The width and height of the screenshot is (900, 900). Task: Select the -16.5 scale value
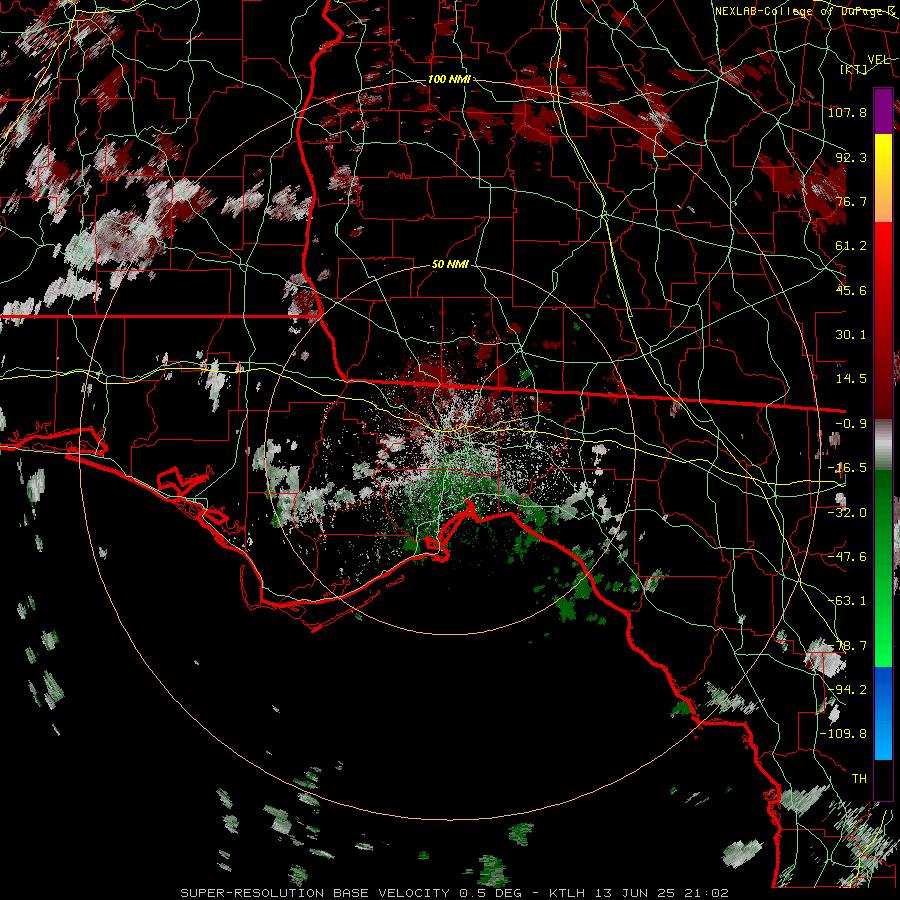[847, 468]
